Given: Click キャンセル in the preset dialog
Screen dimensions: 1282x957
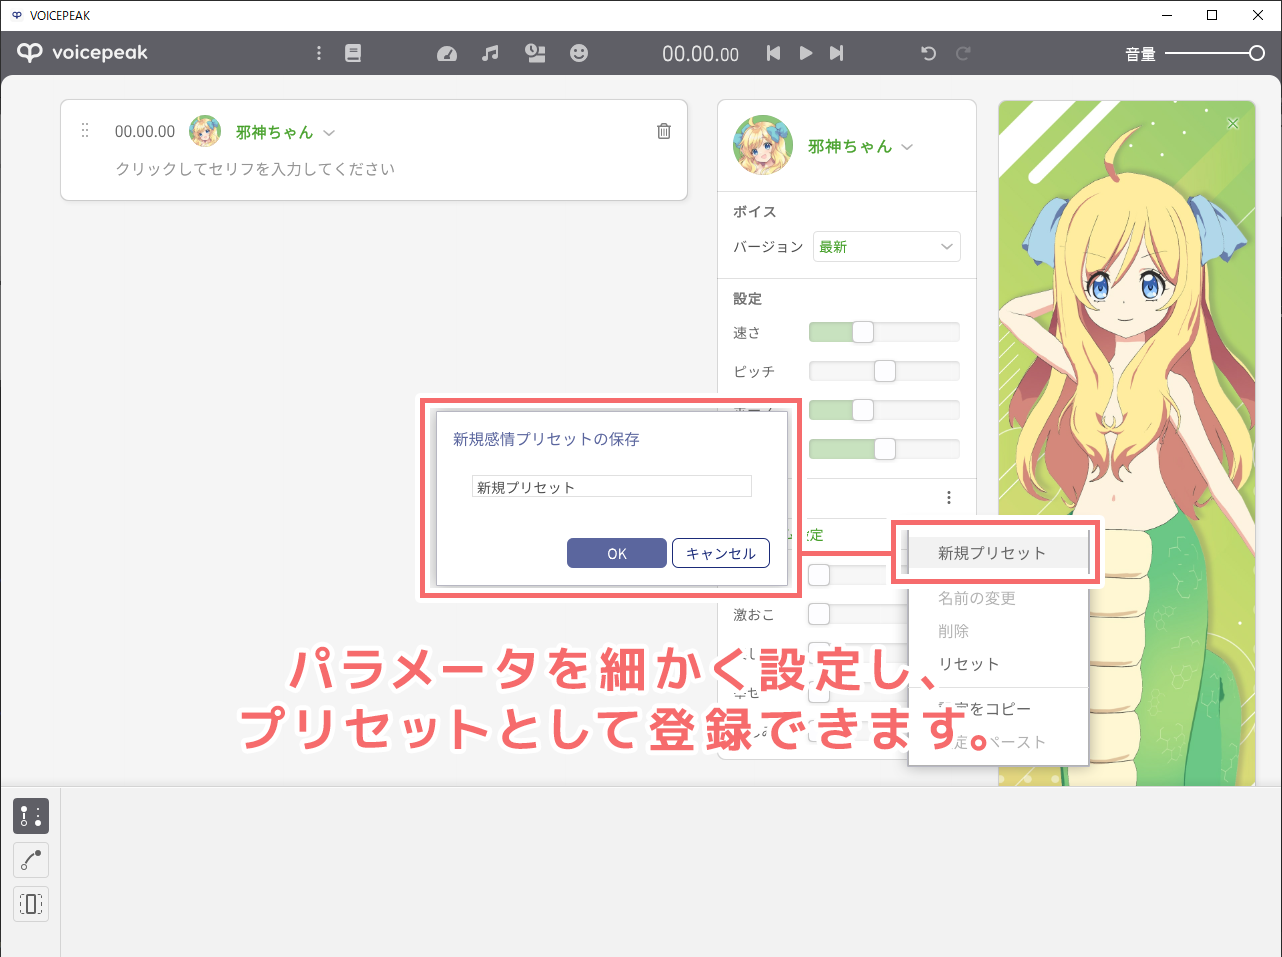Looking at the screenshot, I should 721,553.
